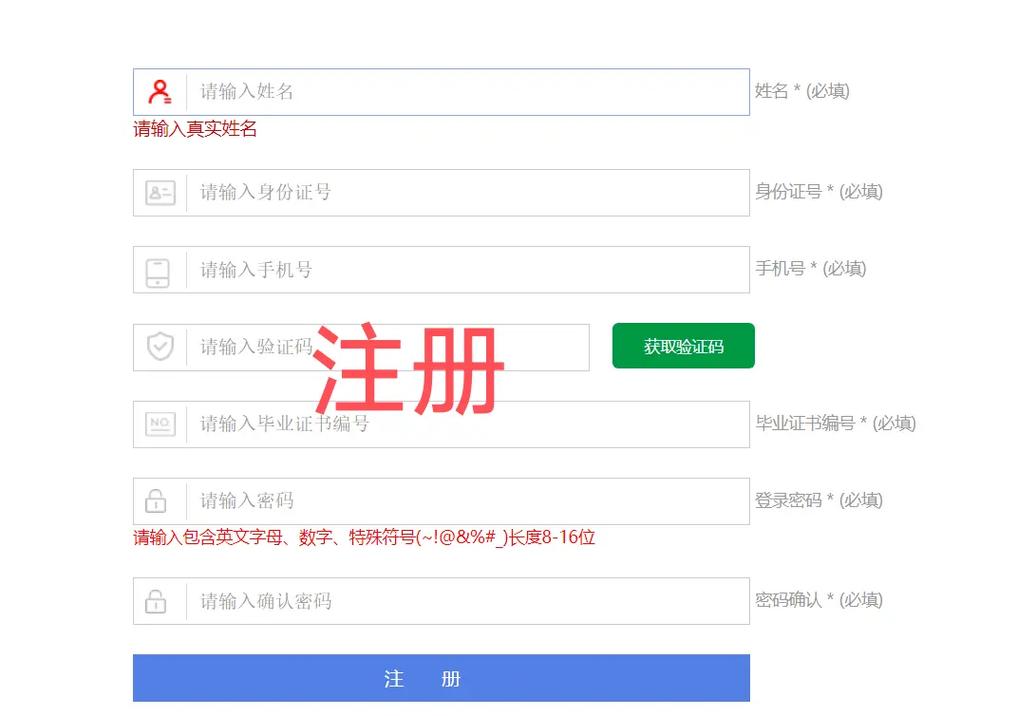This screenshot has width=1017, height=716.
Task: Click the 请输入确认密码 confirm field
Action: (x=400, y=600)
